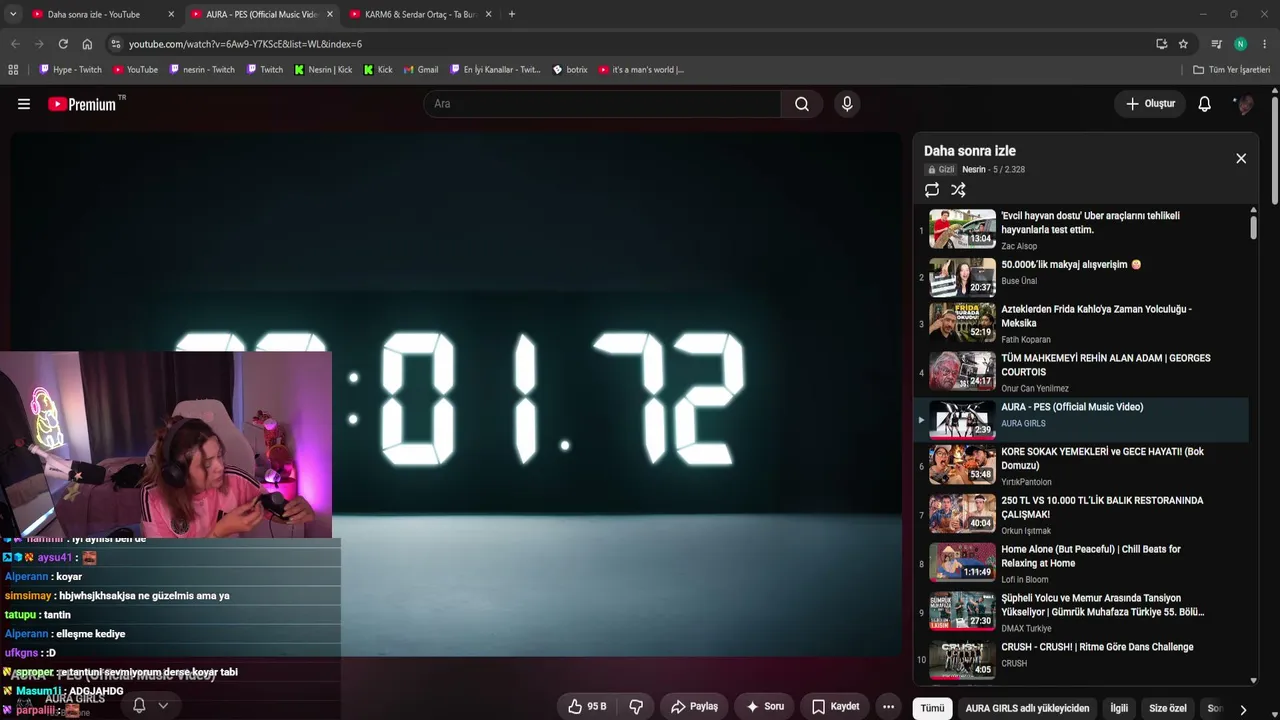Click the Oluştur create button
The height and width of the screenshot is (720, 1280).
click(x=1150, y=104)
